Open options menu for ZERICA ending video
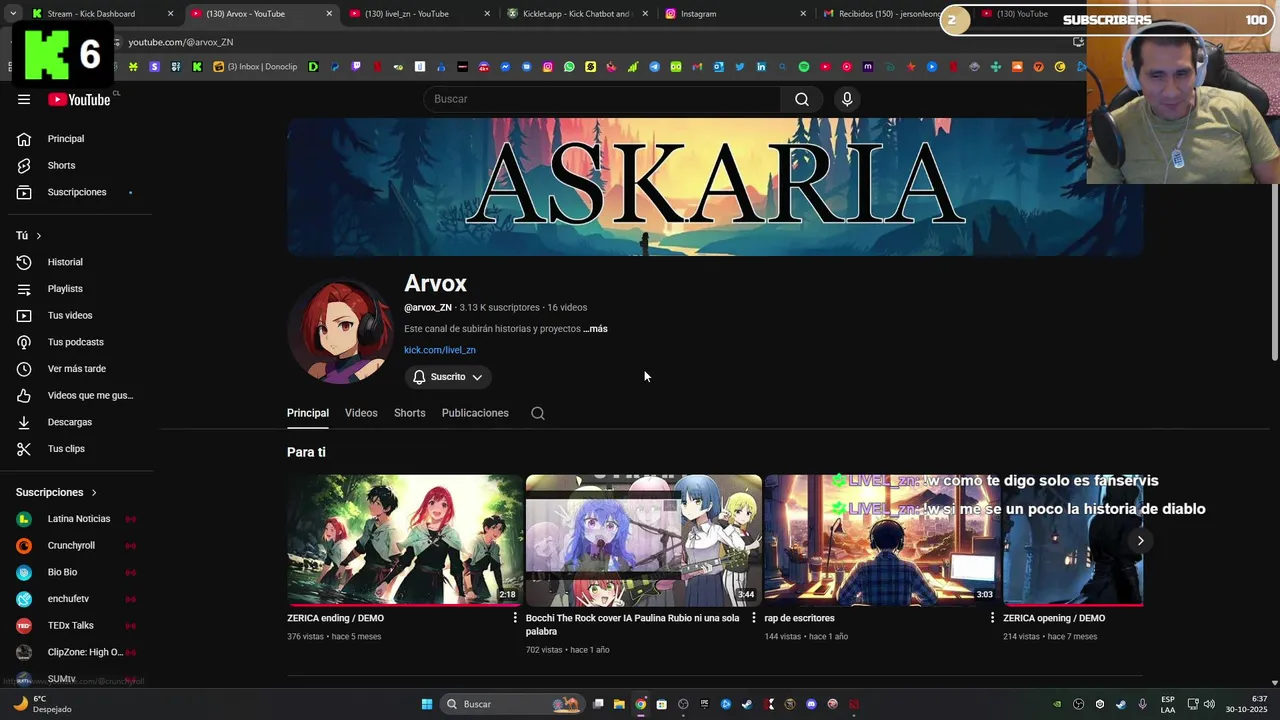The image size is (1280, 720). (x=516, y=618)
